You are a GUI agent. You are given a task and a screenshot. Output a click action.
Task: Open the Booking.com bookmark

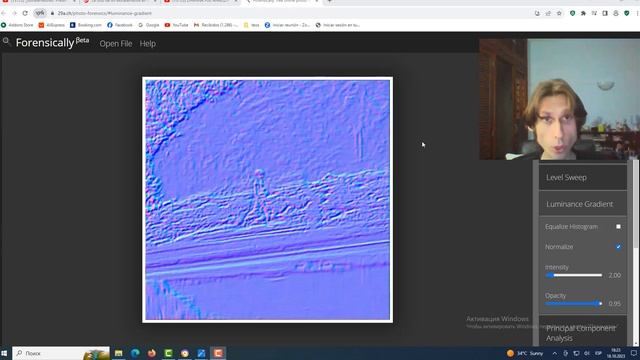(x=86, y=25)
